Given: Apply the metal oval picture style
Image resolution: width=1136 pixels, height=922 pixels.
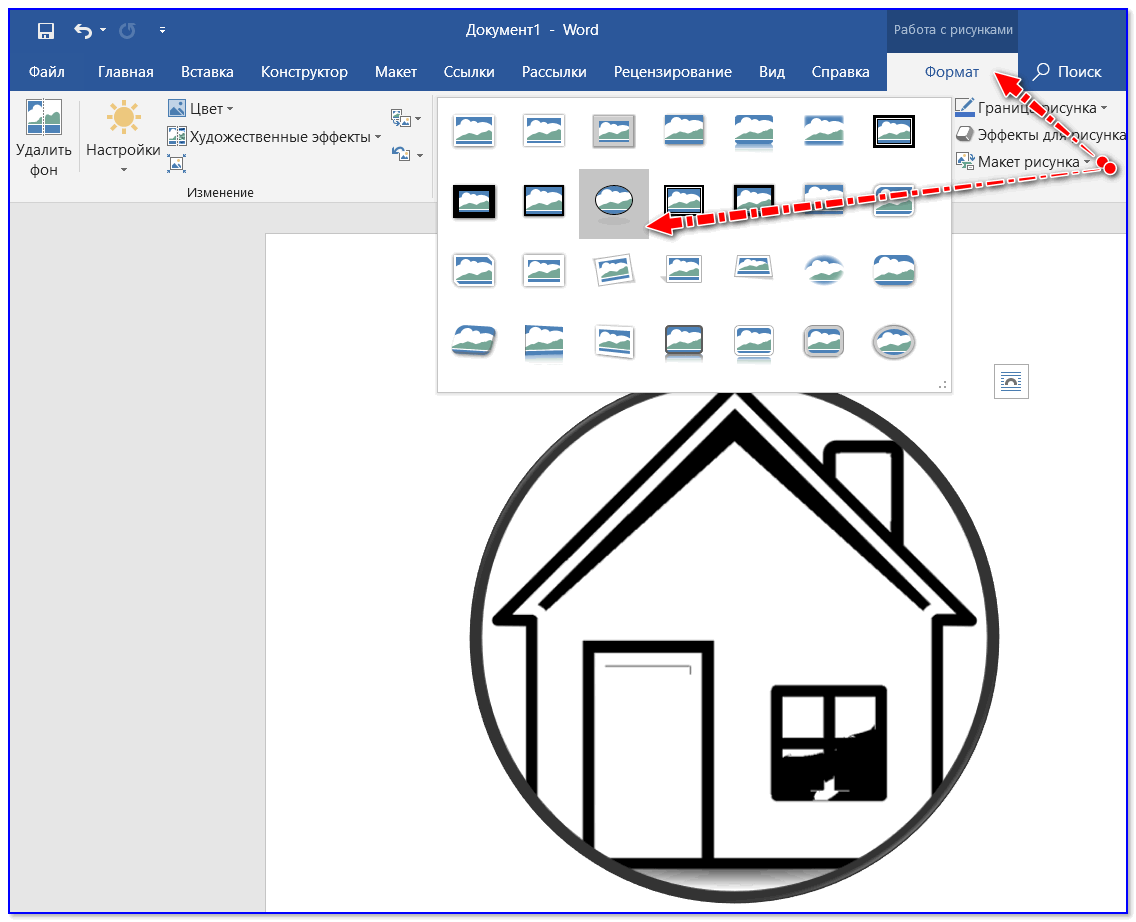Looking at the screenshot, I should (x=893, y=341).
